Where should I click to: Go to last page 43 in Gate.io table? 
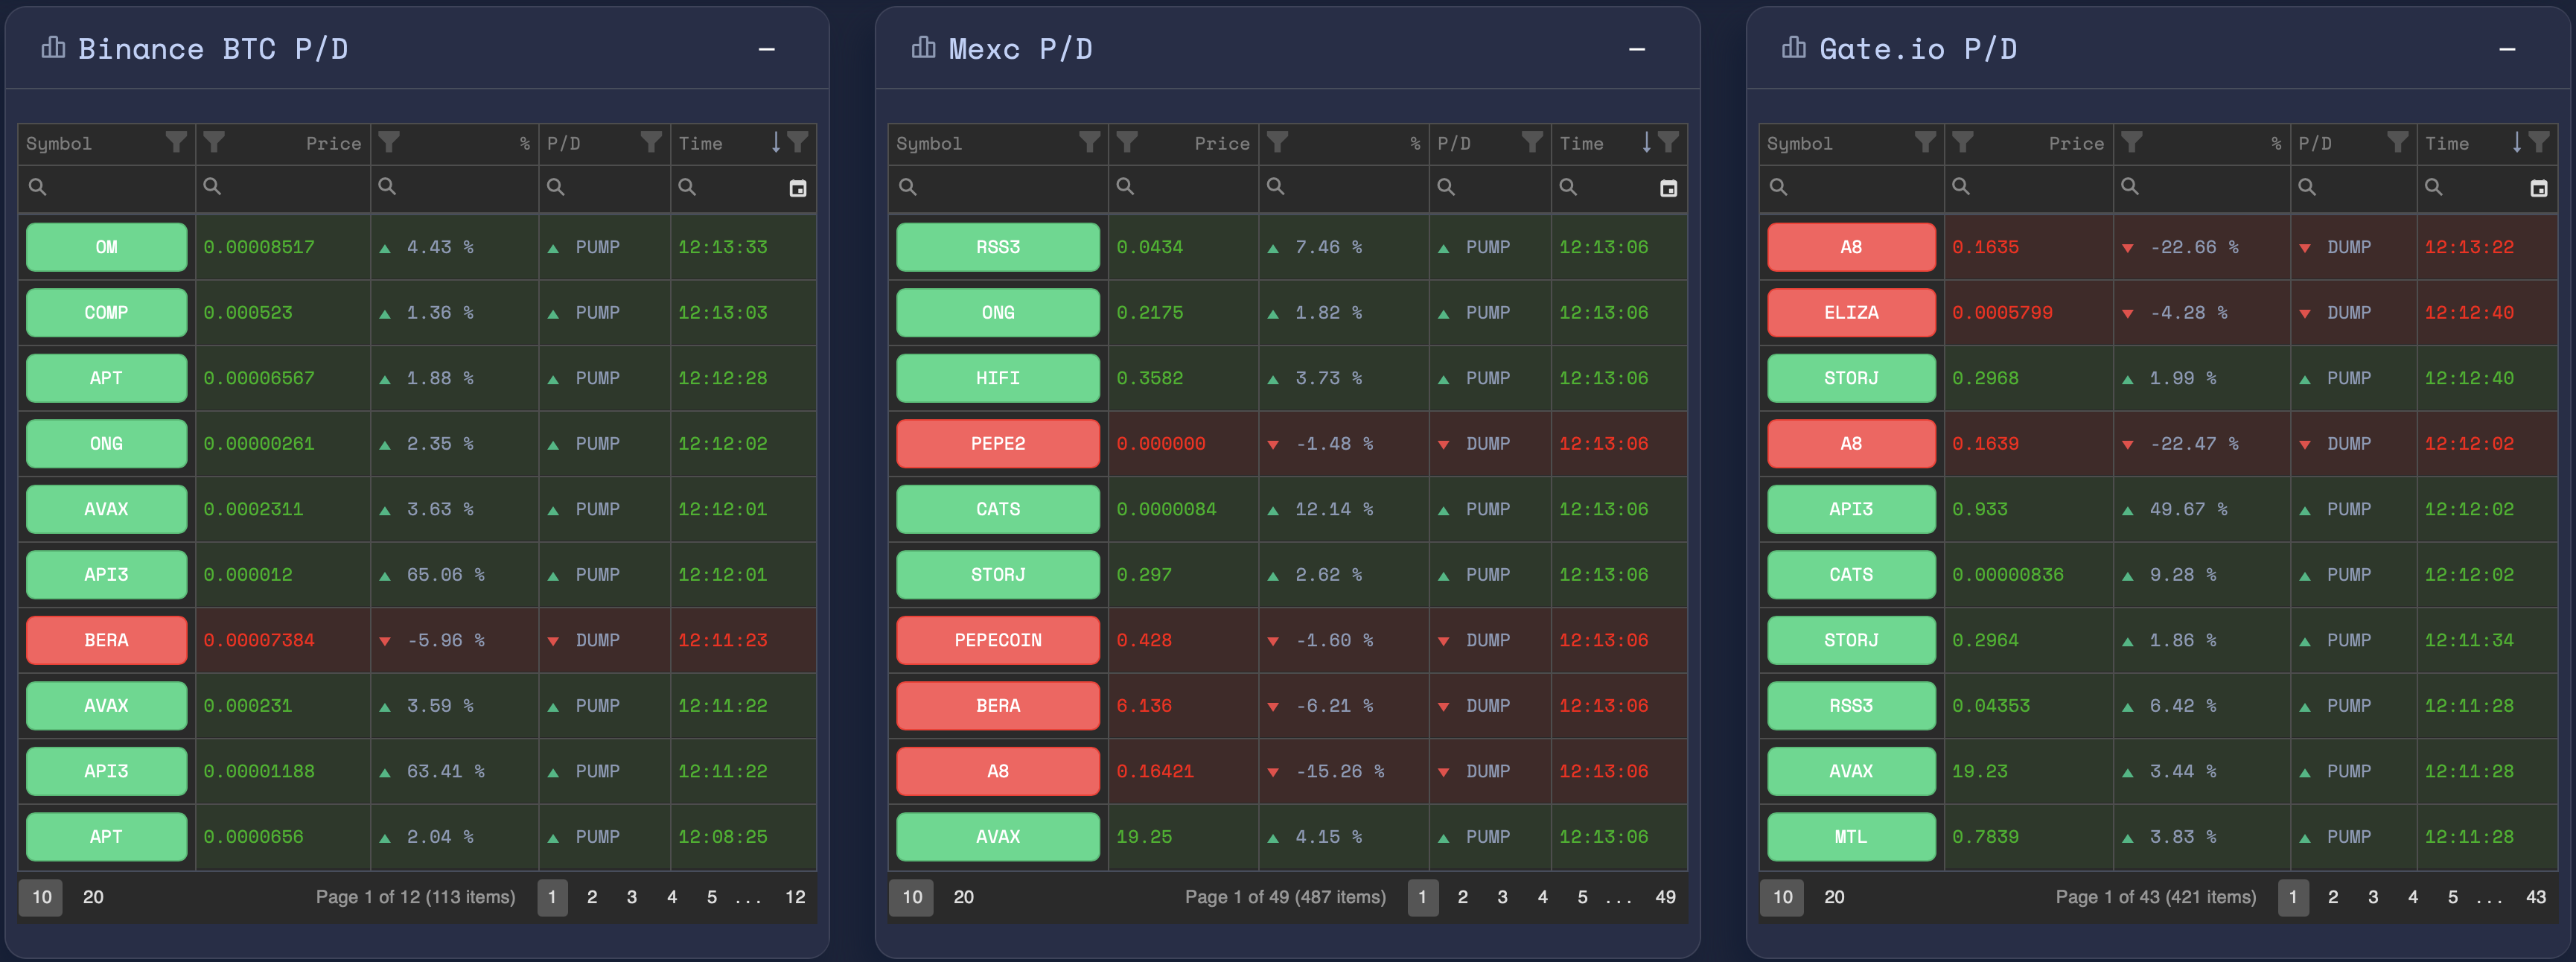[x=2536, y=897]
